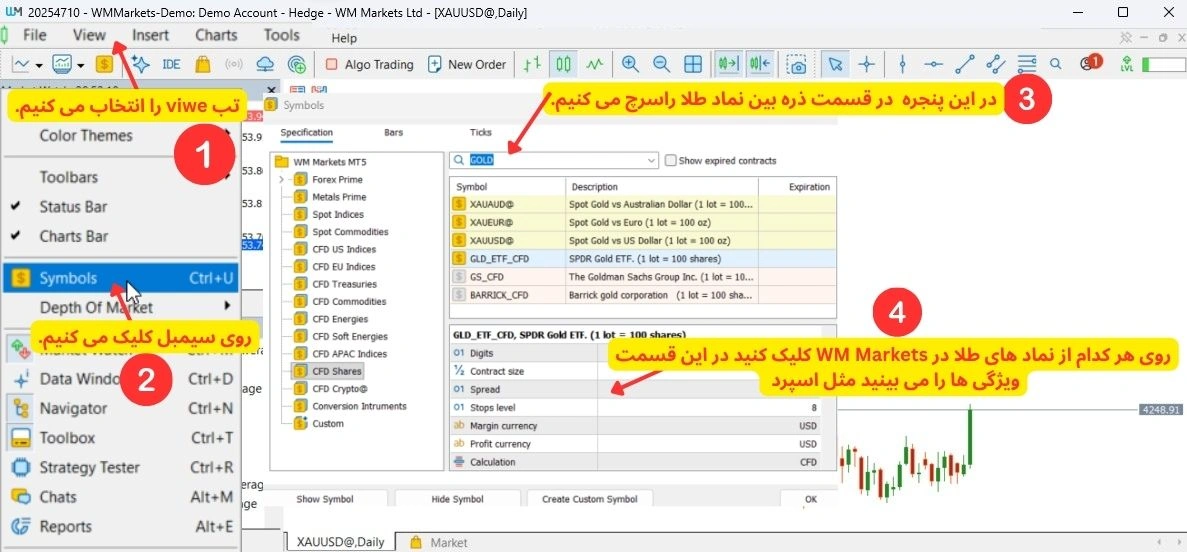1187x552 pixels.
Task: Click the Show Symbol button
Action: (x=324, y=499)
